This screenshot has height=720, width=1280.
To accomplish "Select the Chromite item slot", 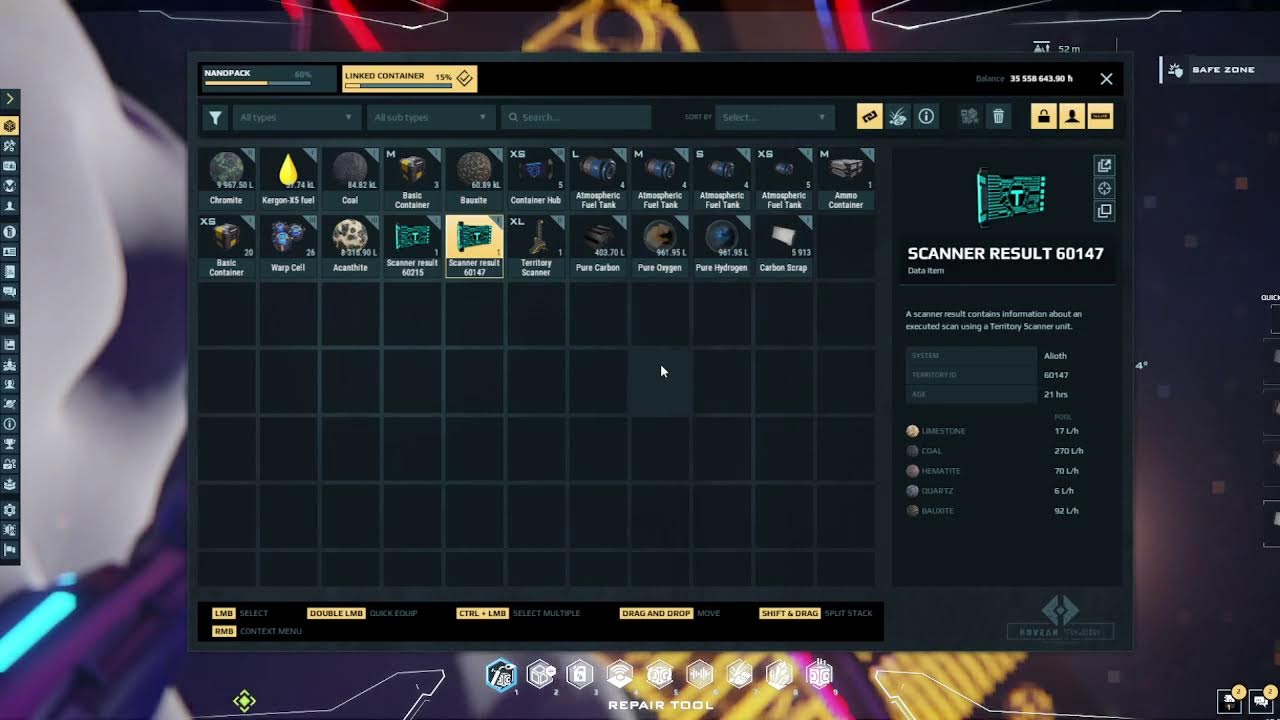I will (226, 179).
